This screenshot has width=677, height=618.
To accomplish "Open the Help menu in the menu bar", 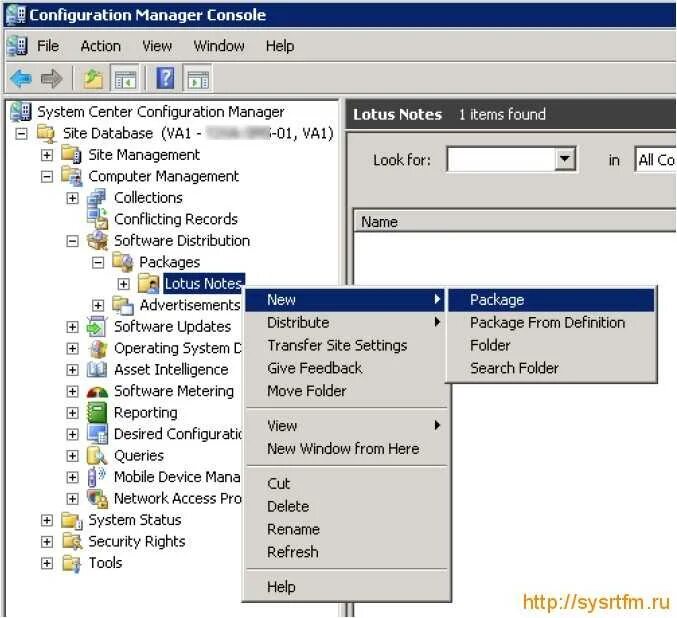I will [x=280, y=45].
